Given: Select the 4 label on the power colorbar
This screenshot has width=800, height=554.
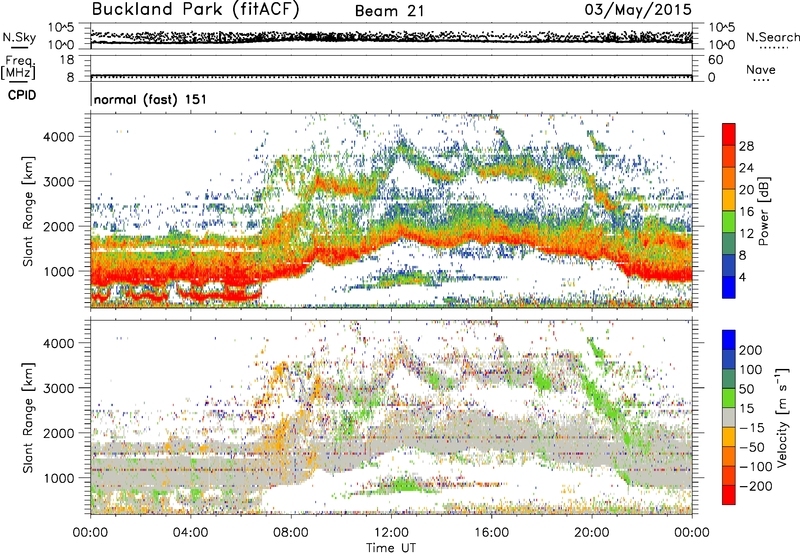Looking at the screenshot, I should click(742, 277).
